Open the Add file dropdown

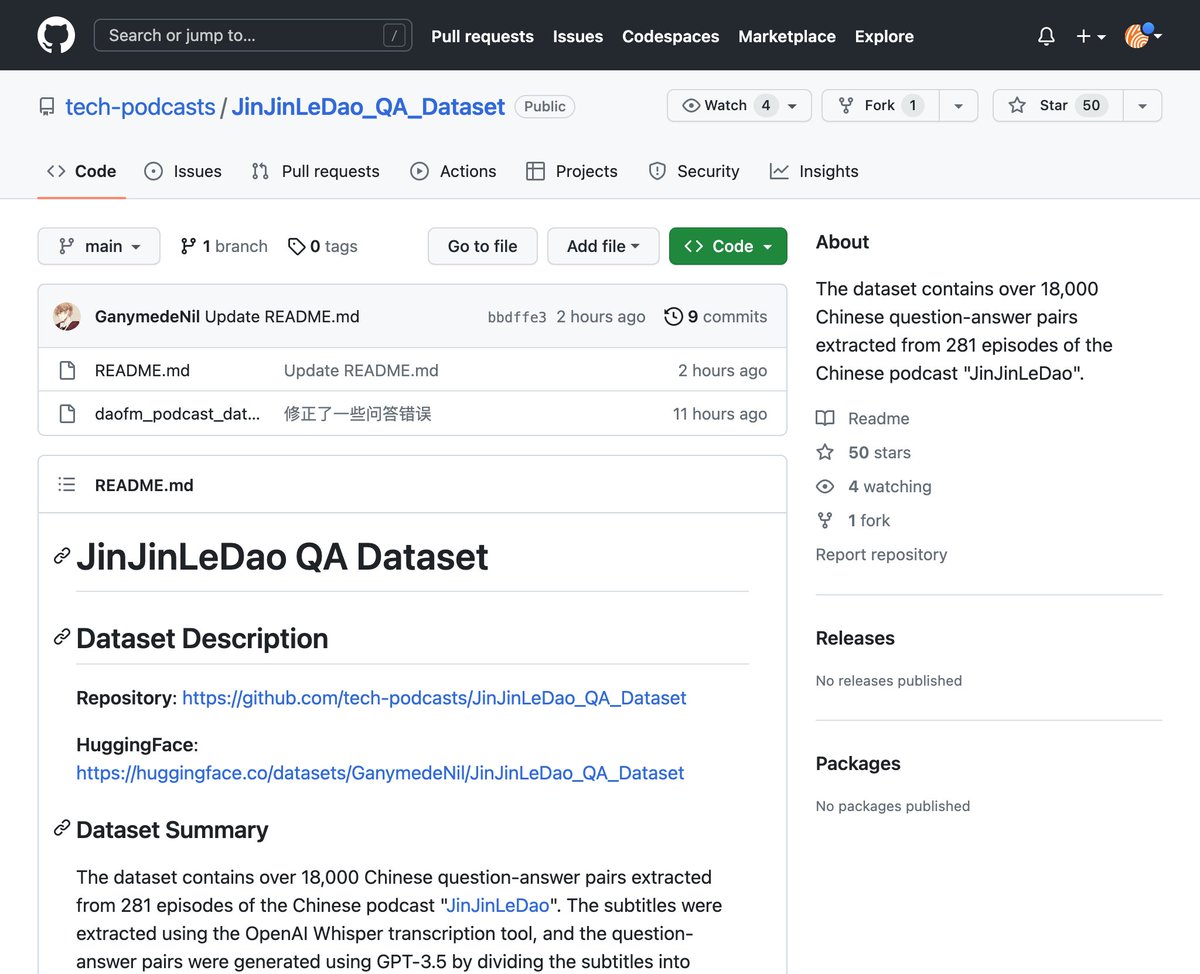click(x=603, y=246)
